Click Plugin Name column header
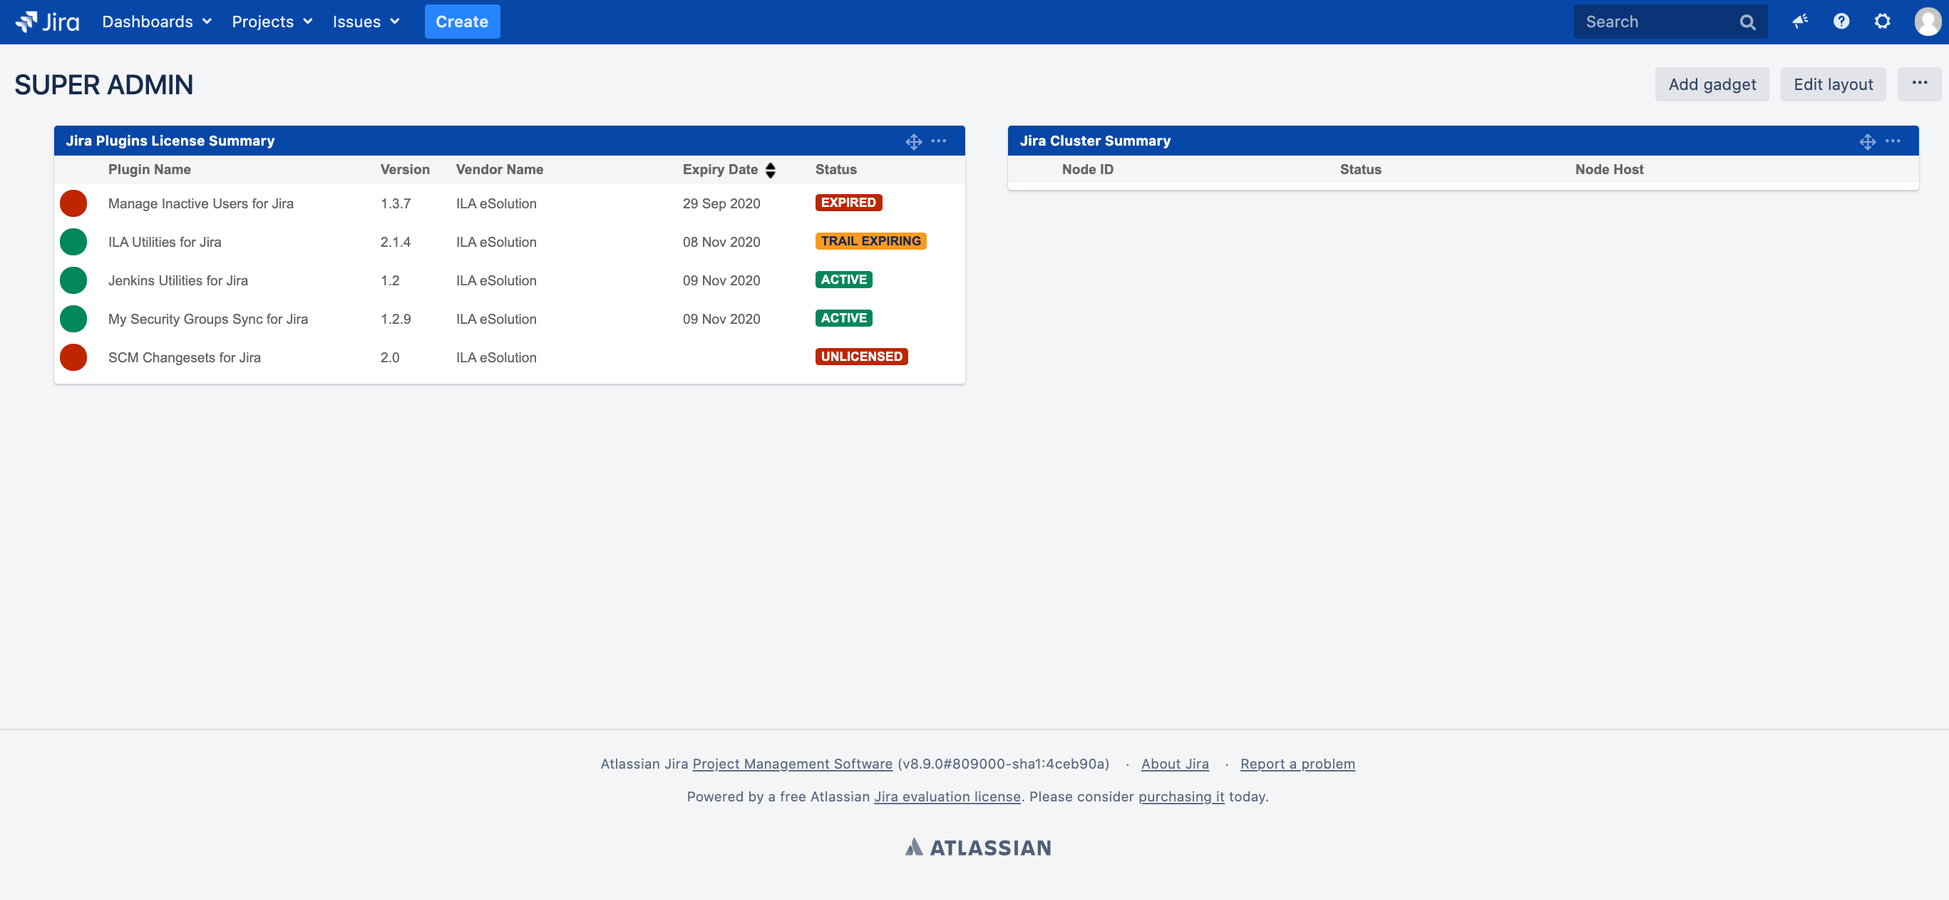The width and height of the screenshot is (1949, 900). 149,170
